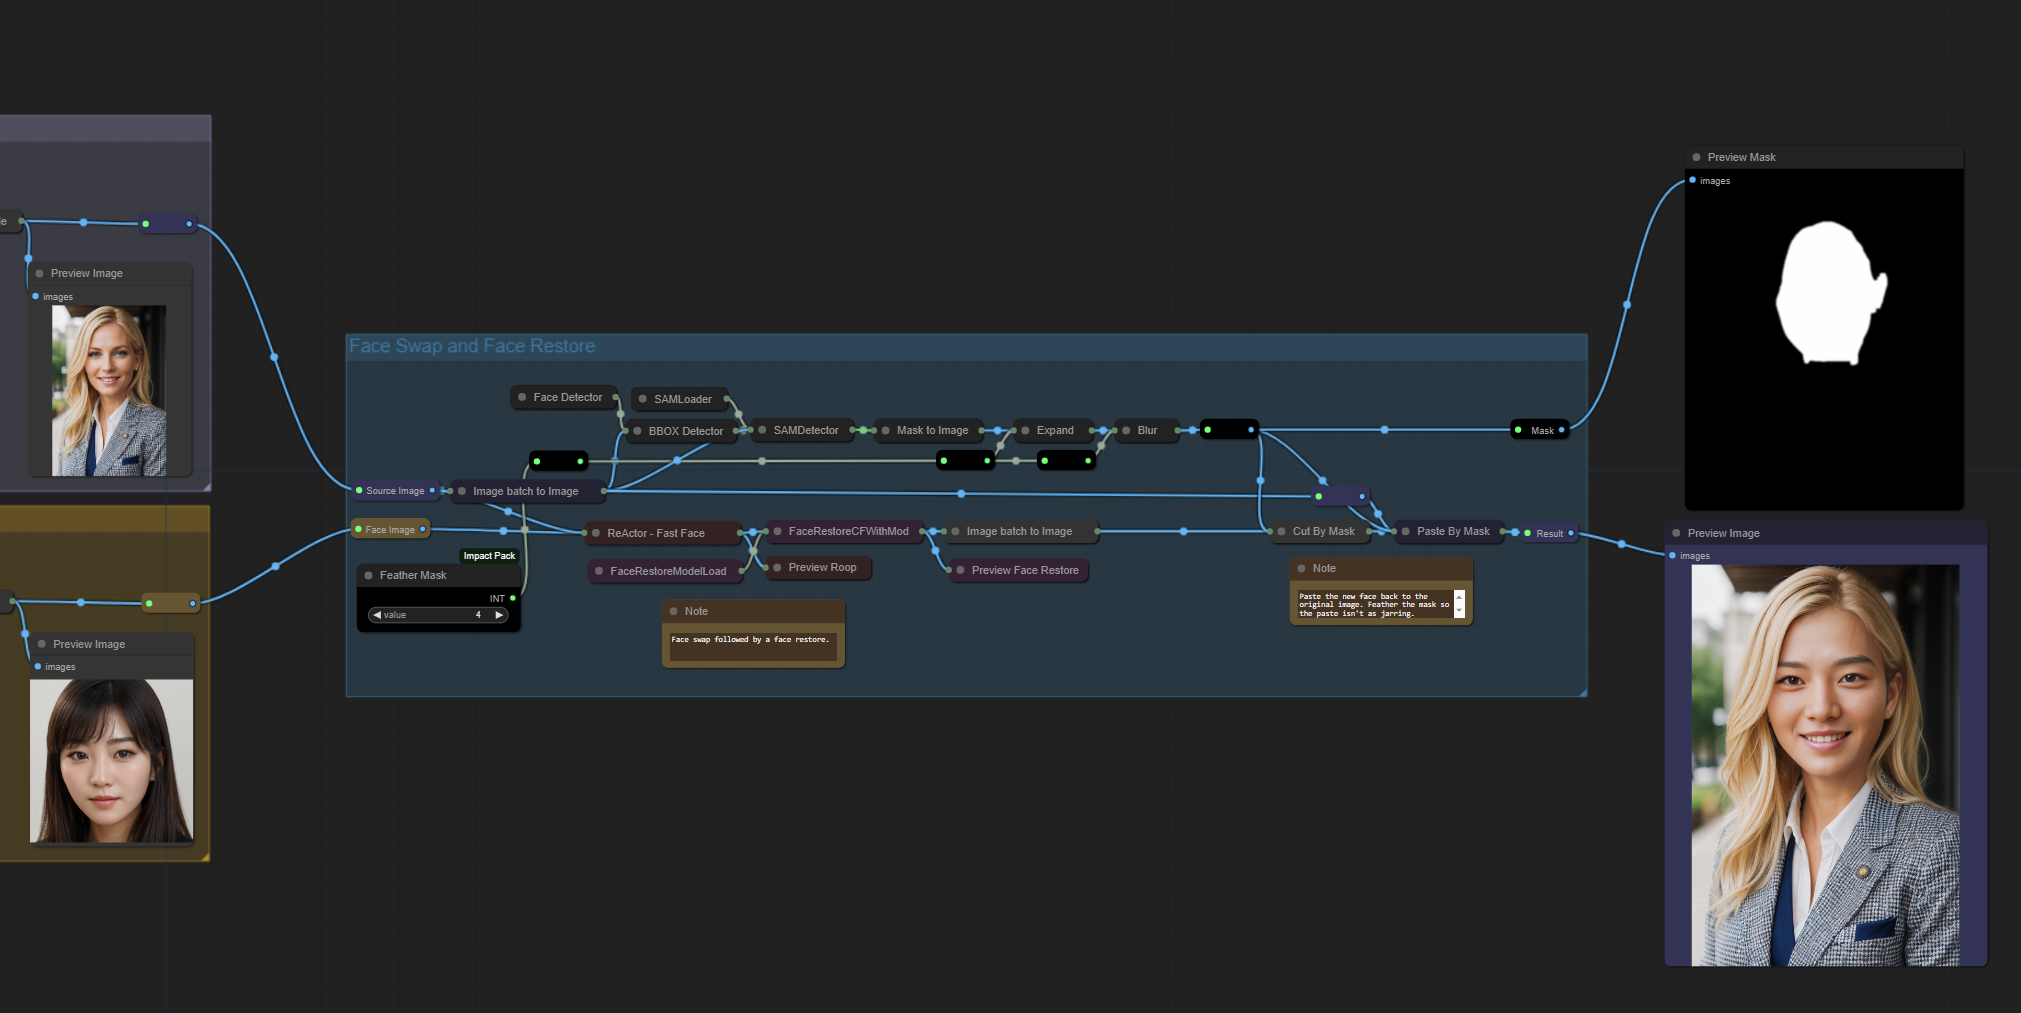Select the 'Cut By Mask' node title
Viewport: 2021px width, 1013px height.
click(1324, 531)
